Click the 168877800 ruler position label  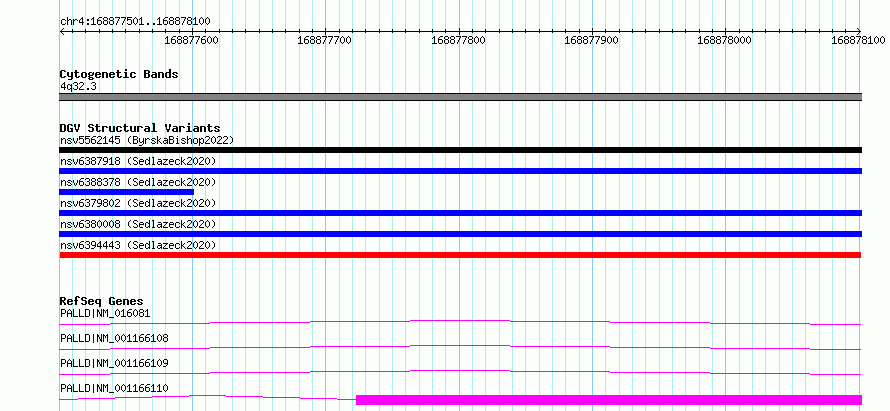[459, 40]
